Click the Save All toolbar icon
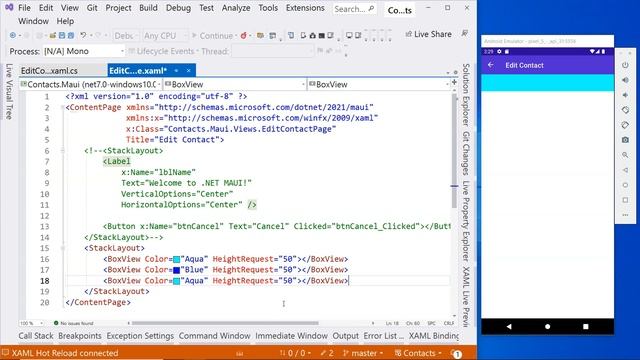This screenshot has height=360, width=640. 71,36
